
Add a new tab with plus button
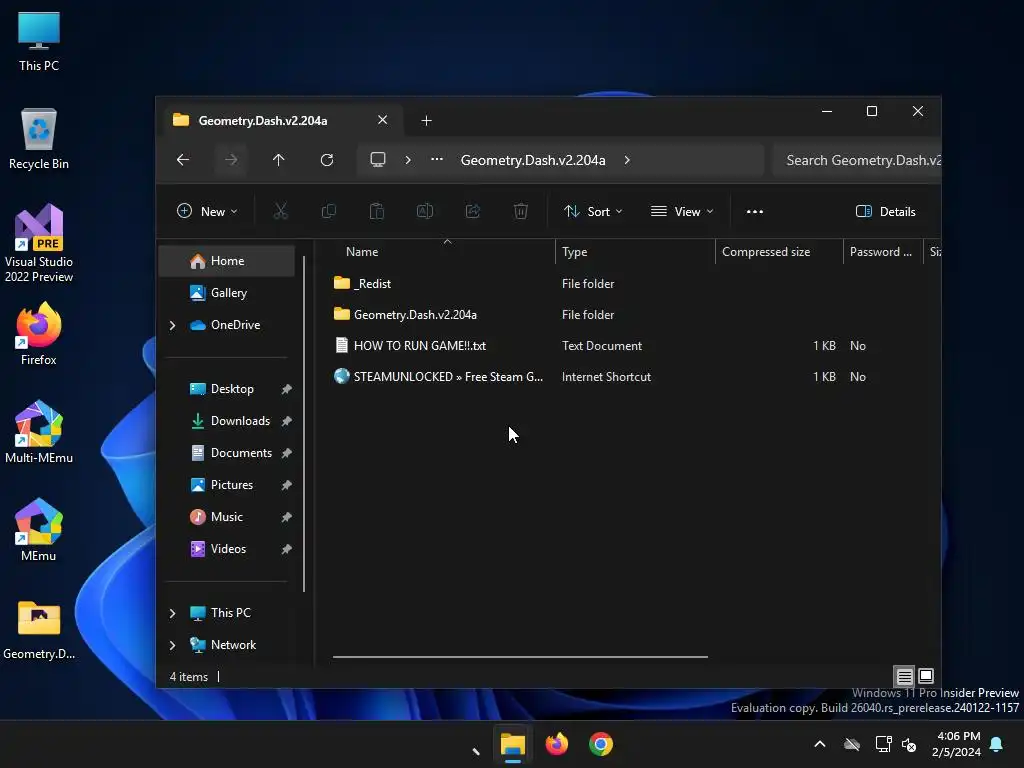coord(426,121)
